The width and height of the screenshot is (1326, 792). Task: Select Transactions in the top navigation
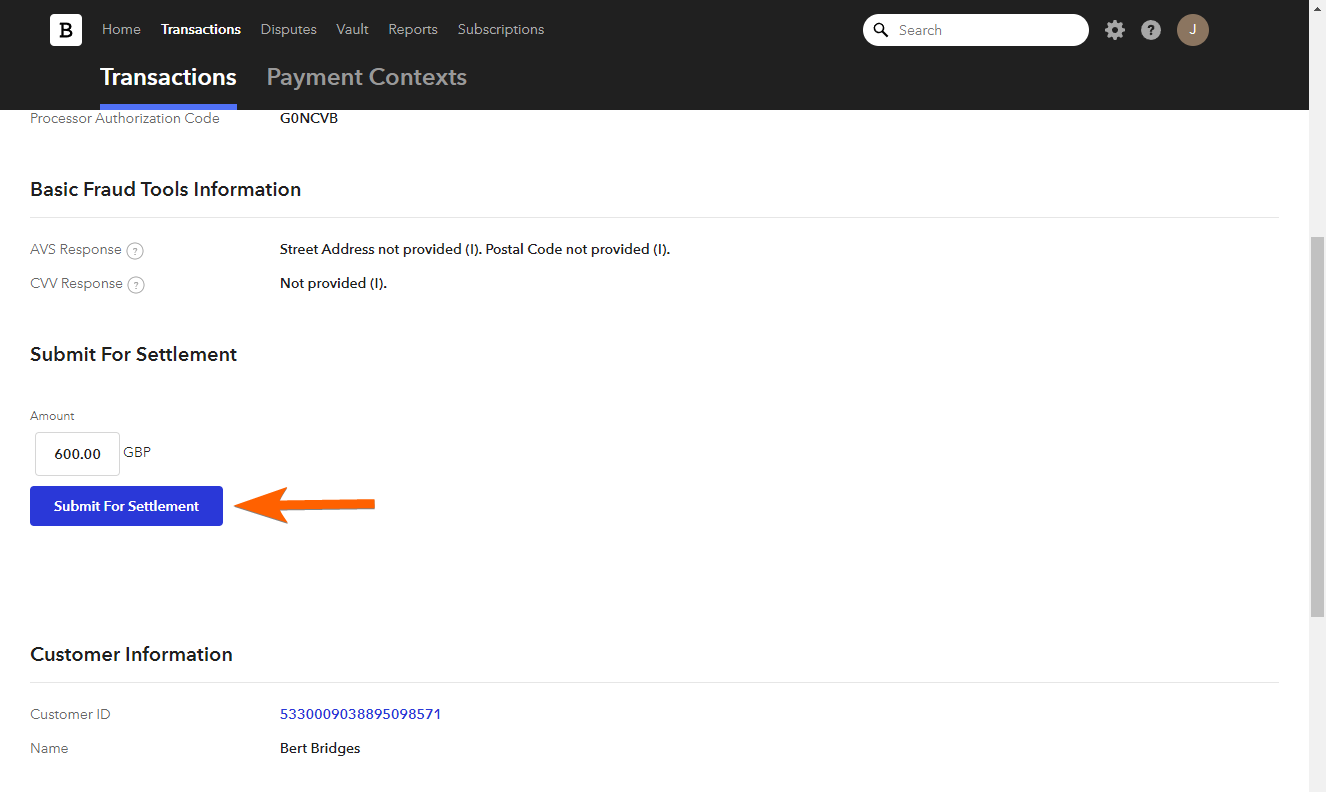201,29
